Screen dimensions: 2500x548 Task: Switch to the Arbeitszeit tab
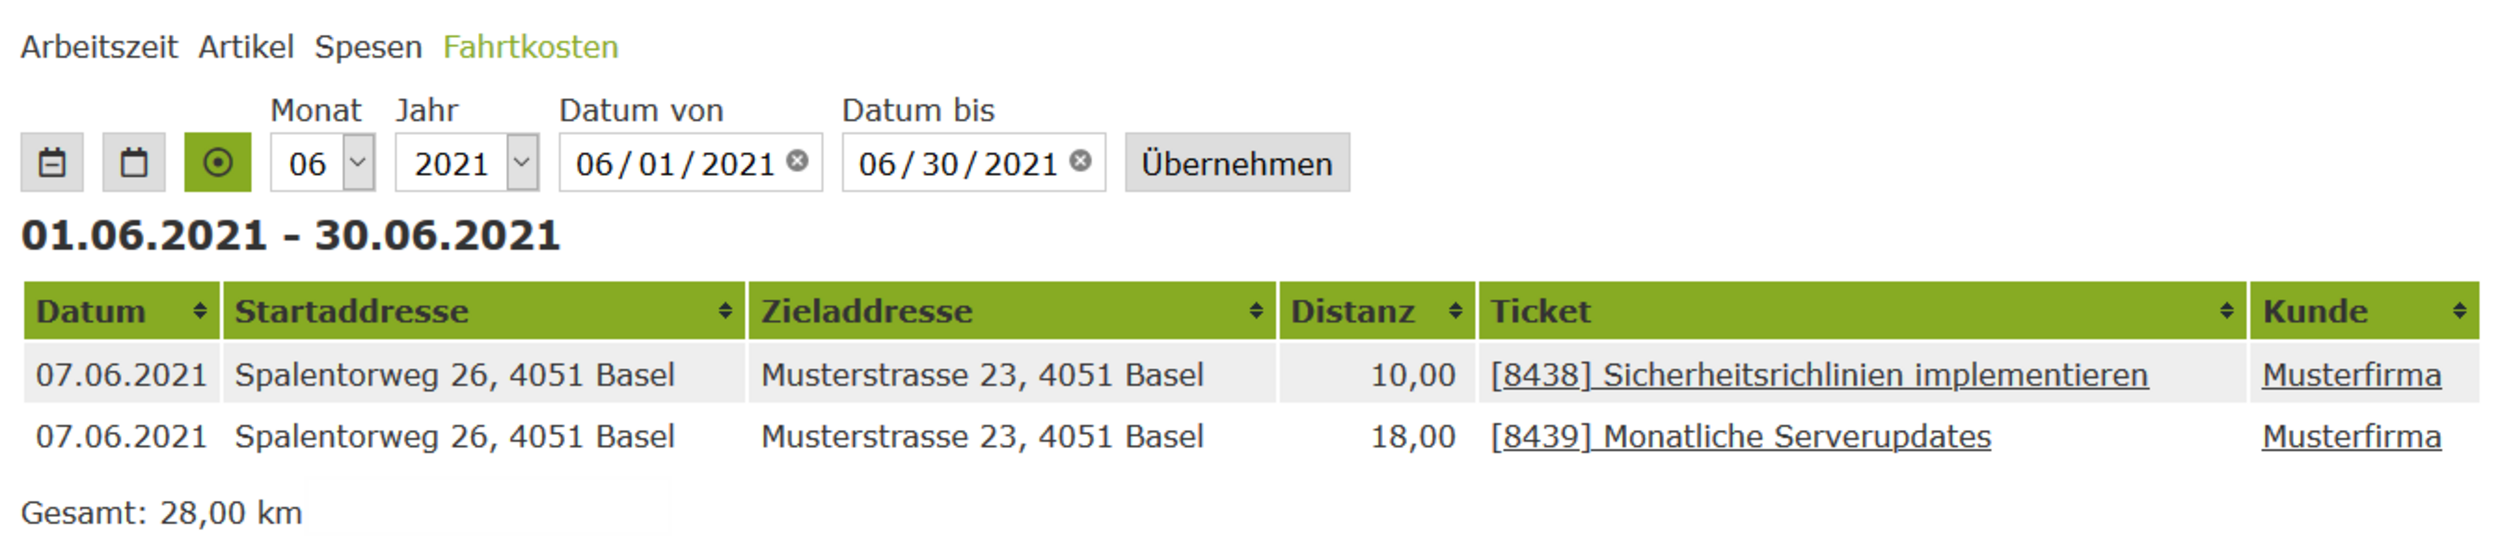[99, 47]
